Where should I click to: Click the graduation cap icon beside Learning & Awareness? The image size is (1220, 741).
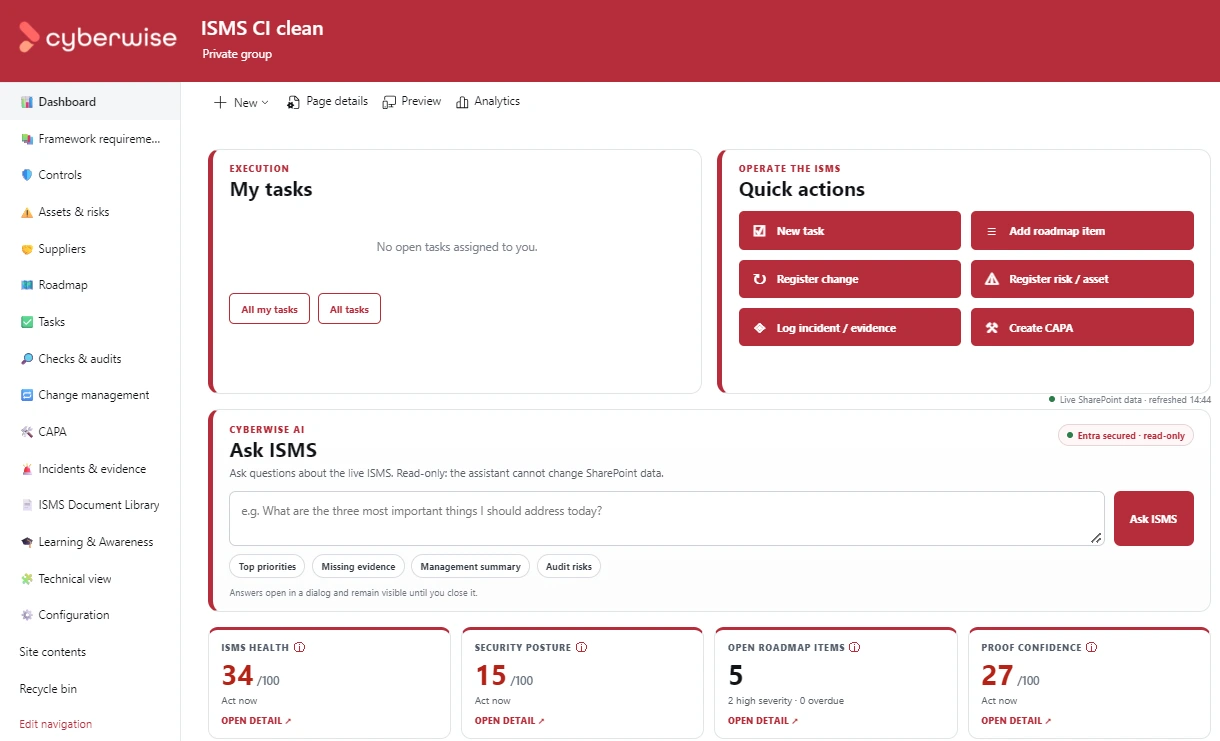27,542
